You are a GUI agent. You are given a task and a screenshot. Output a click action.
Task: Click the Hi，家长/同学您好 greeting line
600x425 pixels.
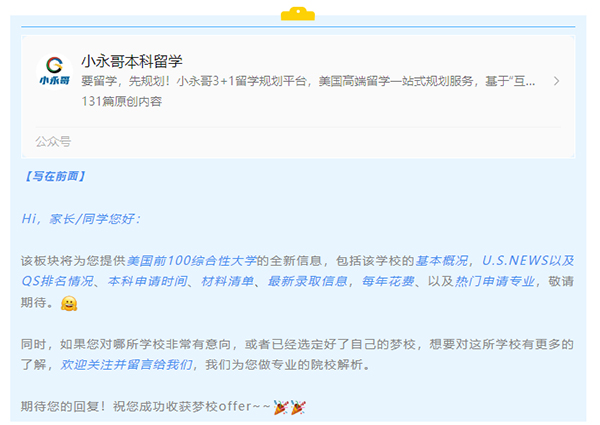tap(82, 219)
